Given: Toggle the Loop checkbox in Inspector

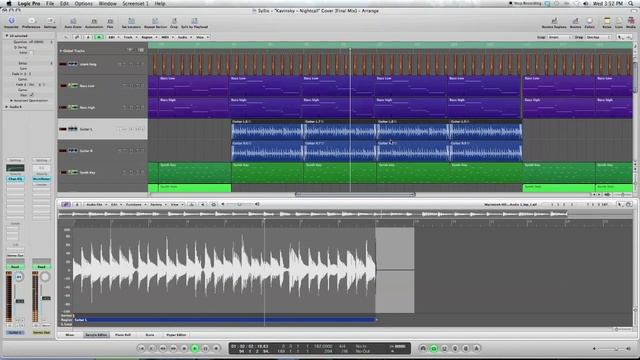Looking at the screenshot, I should pyautogui.click(x=31, y=52).
